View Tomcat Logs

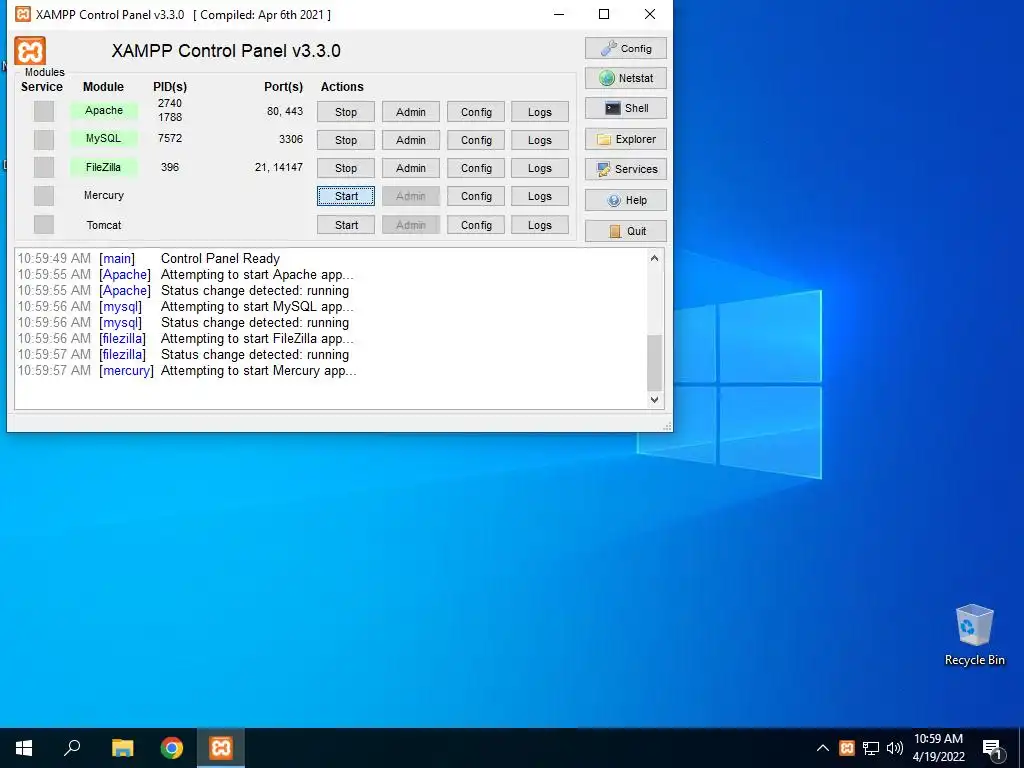540,225
